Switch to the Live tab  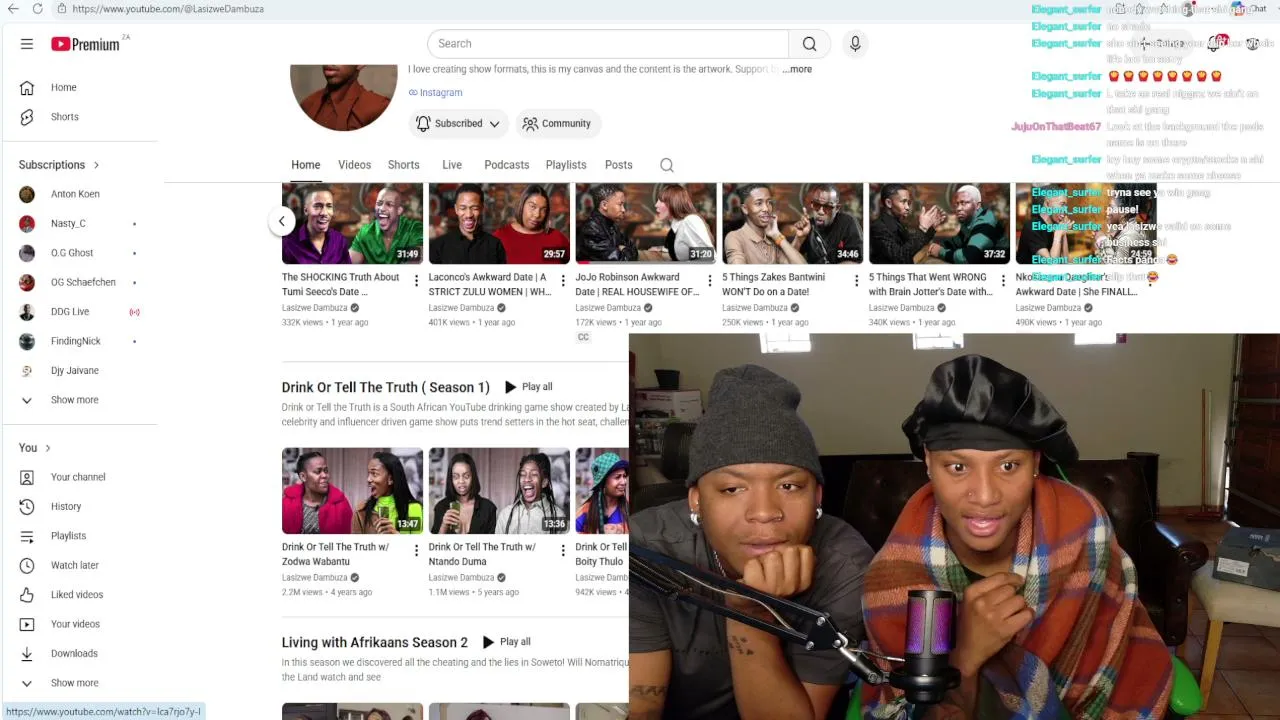coord(452,165)
